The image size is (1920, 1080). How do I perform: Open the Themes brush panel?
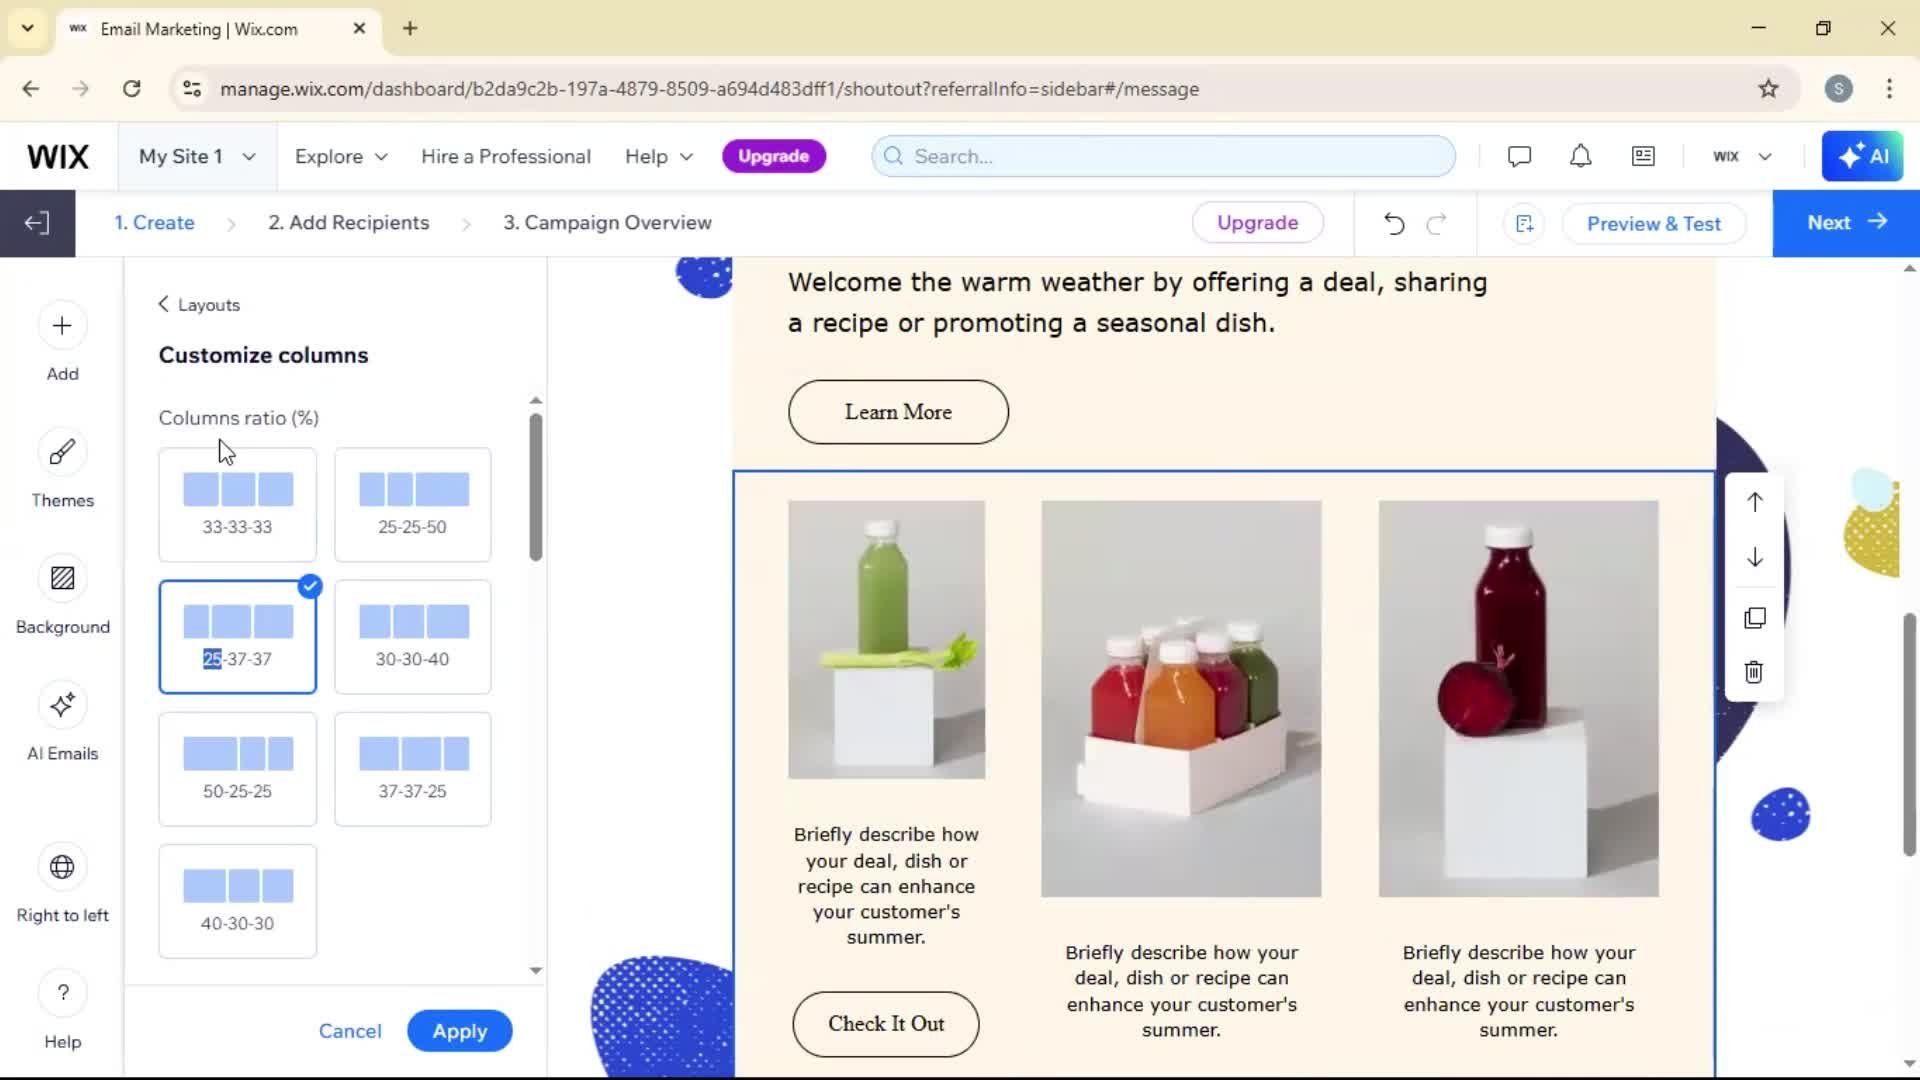pos(62,469)
